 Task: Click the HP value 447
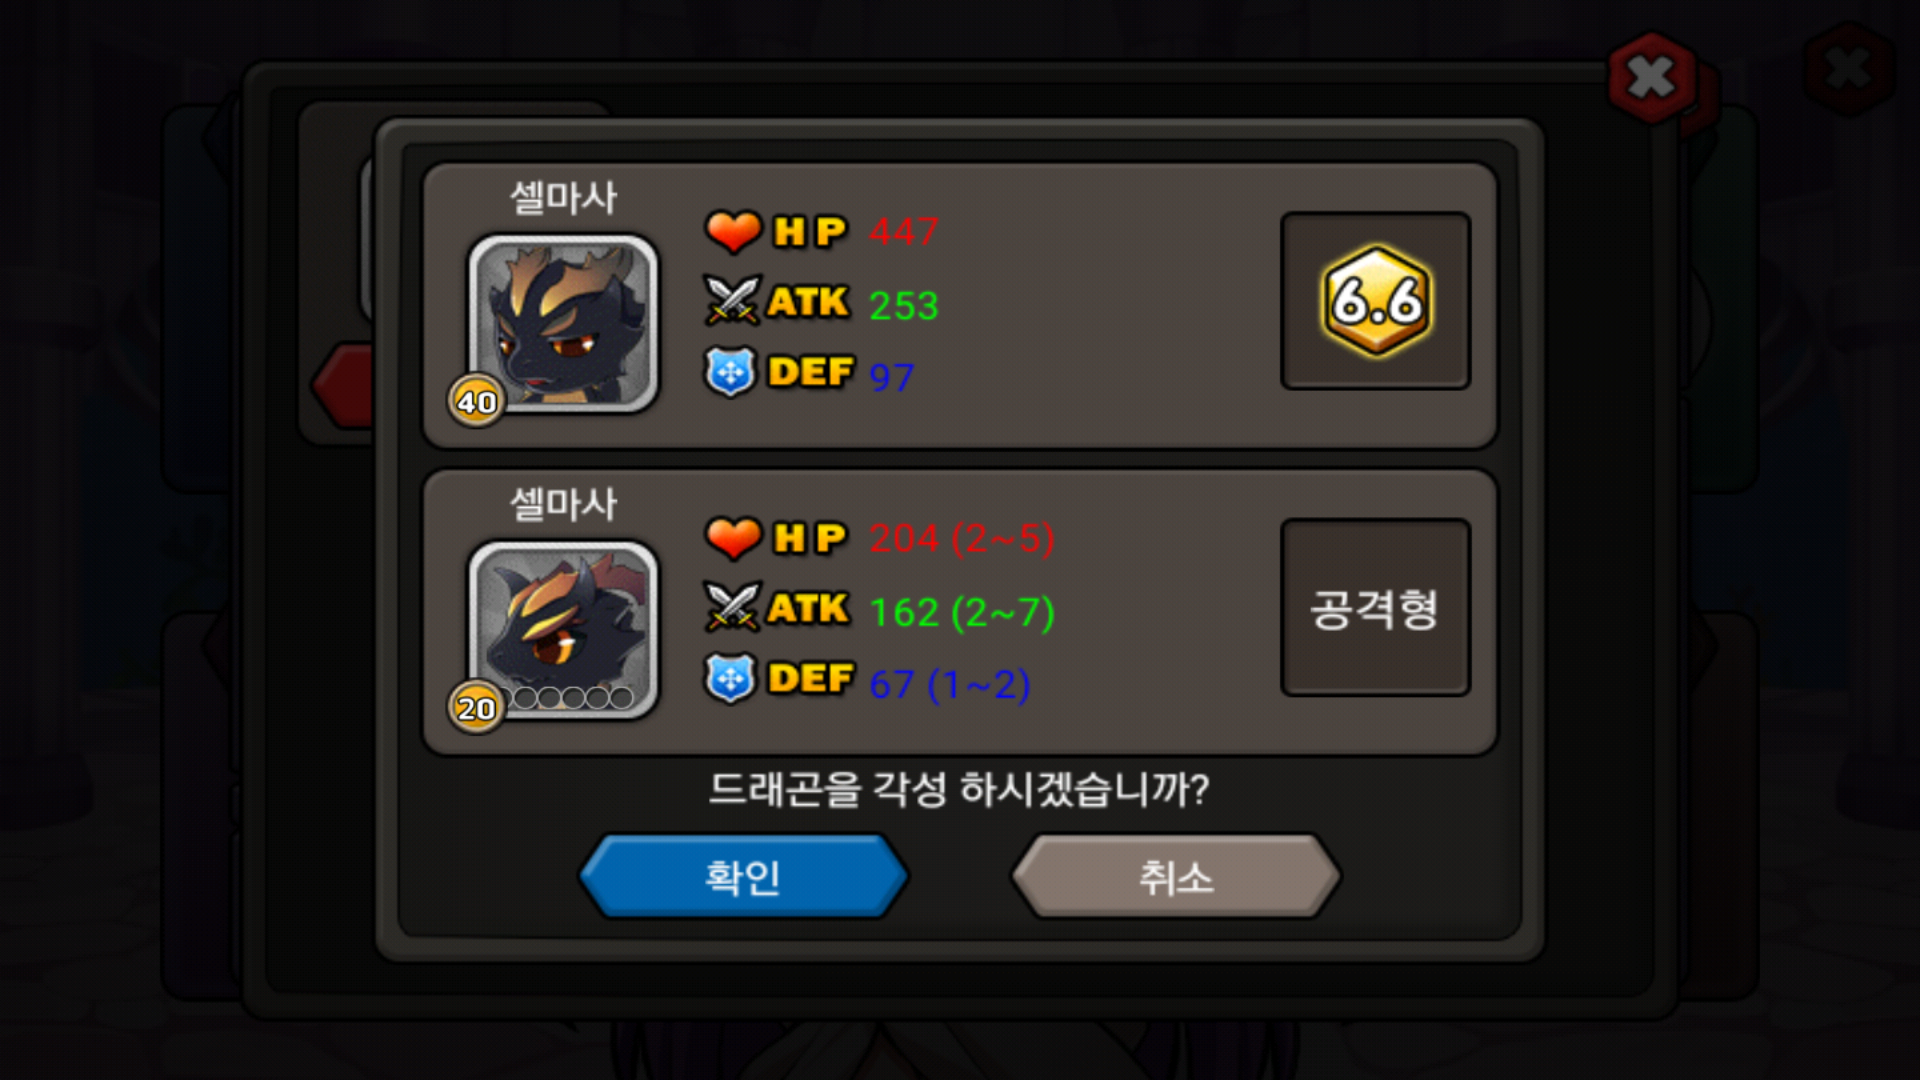coord(904,231)
